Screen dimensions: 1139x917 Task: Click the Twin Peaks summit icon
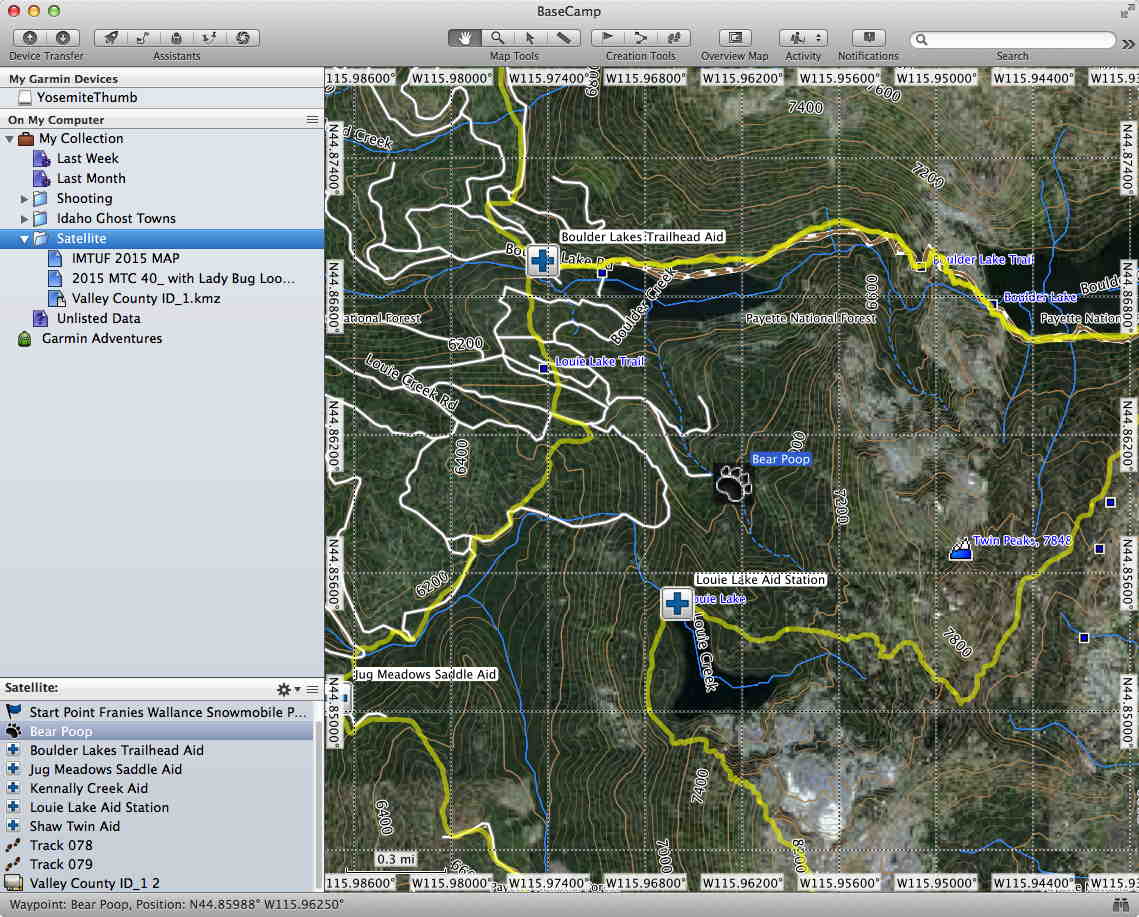coord(961,549)
